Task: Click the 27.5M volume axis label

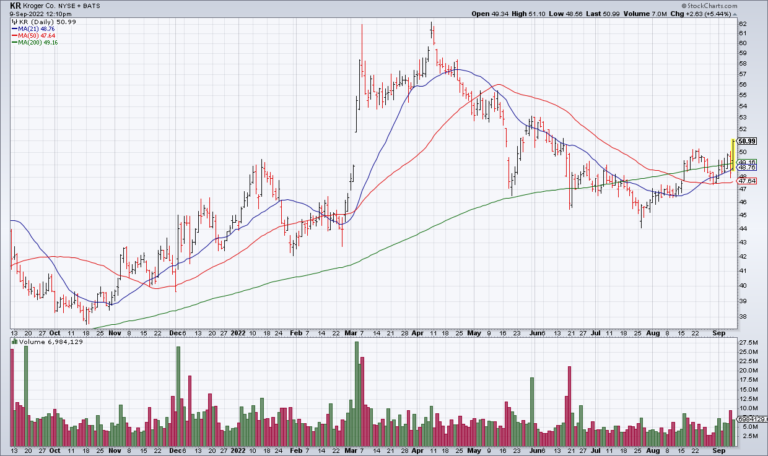Action: (x=747, y=342)
